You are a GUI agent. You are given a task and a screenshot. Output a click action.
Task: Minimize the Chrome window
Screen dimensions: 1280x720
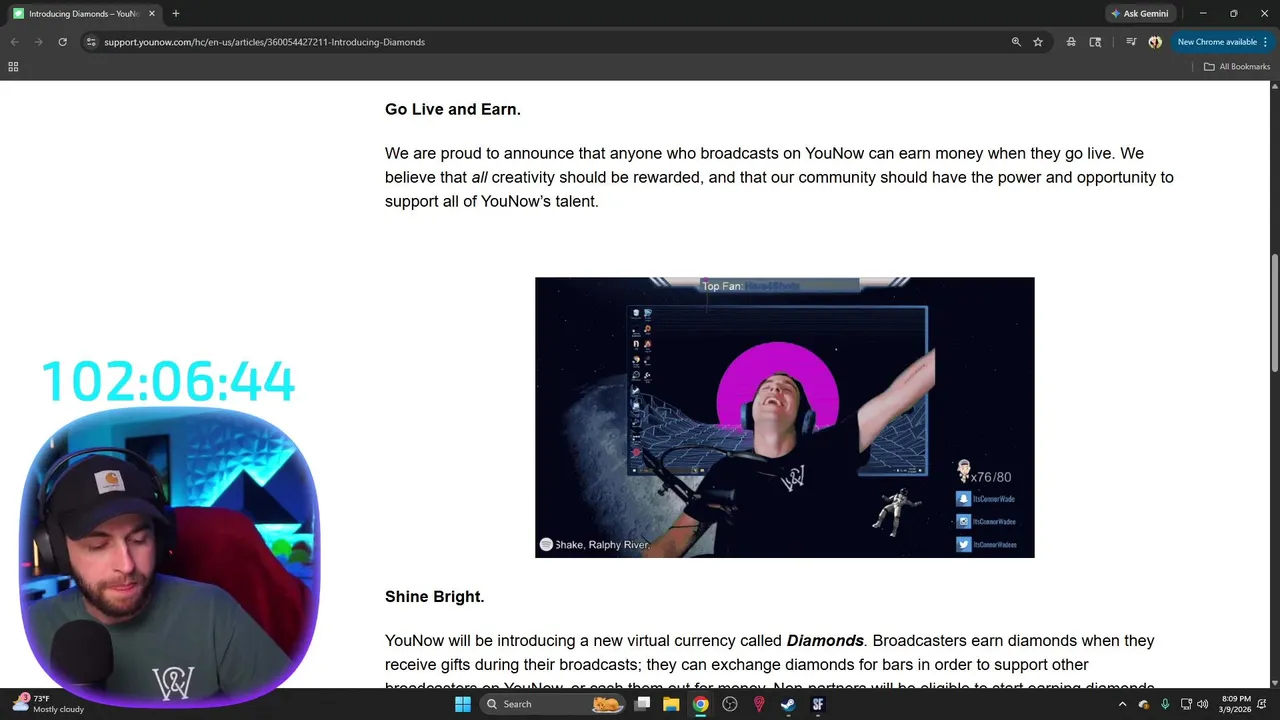[1203, 14]
